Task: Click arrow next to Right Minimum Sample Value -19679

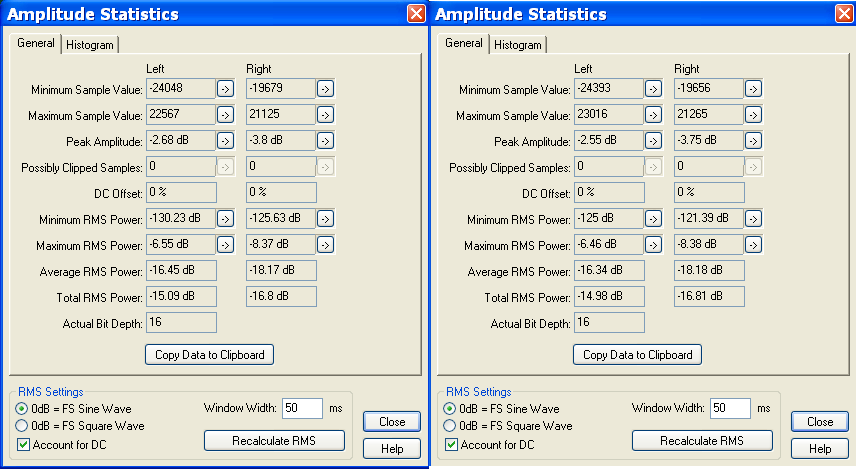Action: 325,89
